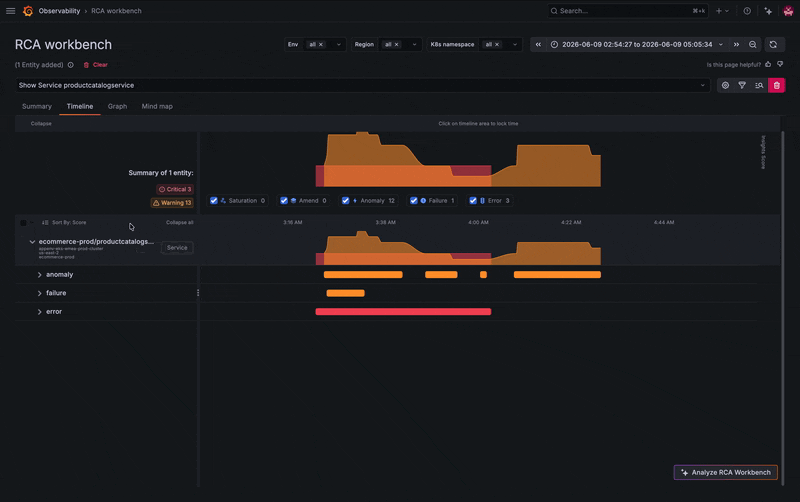Clear added entities with Clear button
The height and width of the screenshot is (502, 800).
[96, 65]
